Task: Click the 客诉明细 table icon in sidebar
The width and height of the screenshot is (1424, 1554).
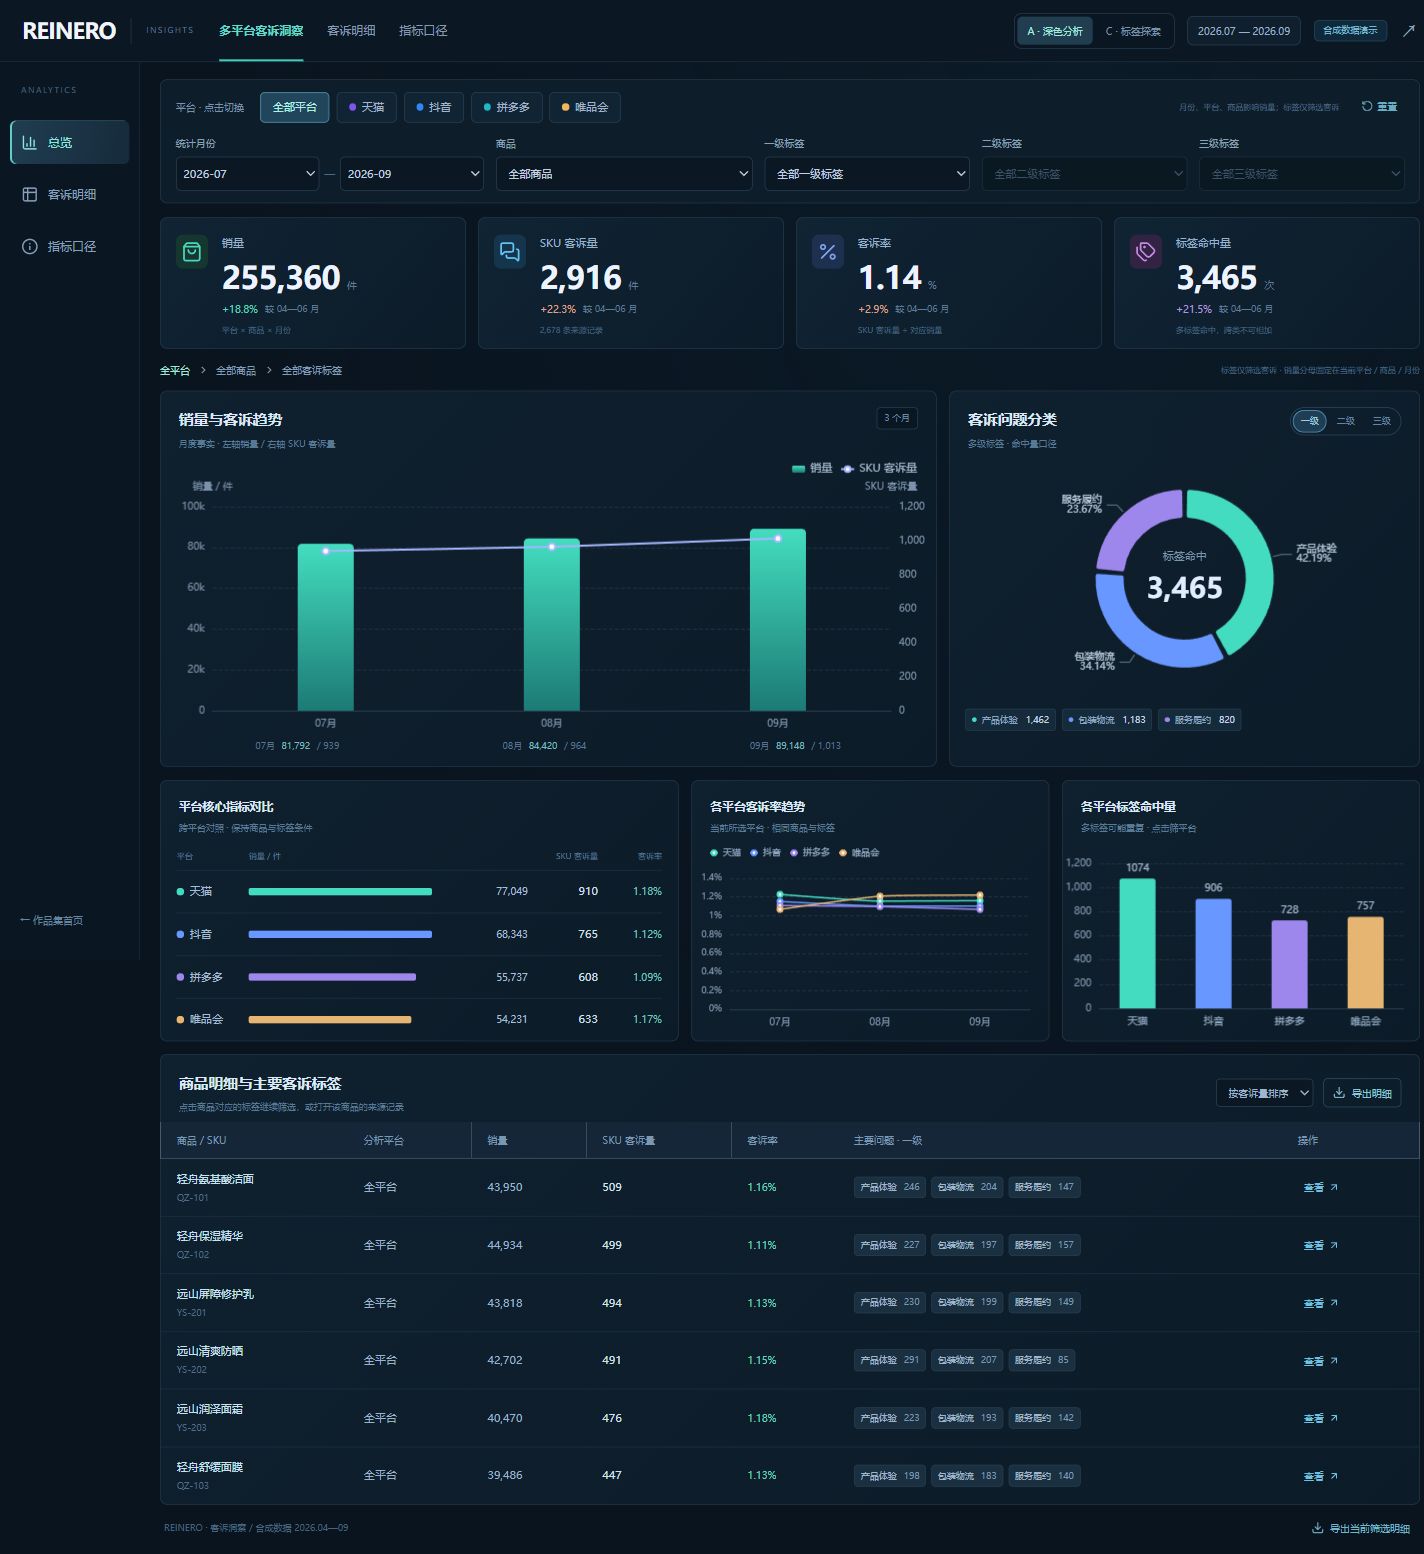Action: 30,195
